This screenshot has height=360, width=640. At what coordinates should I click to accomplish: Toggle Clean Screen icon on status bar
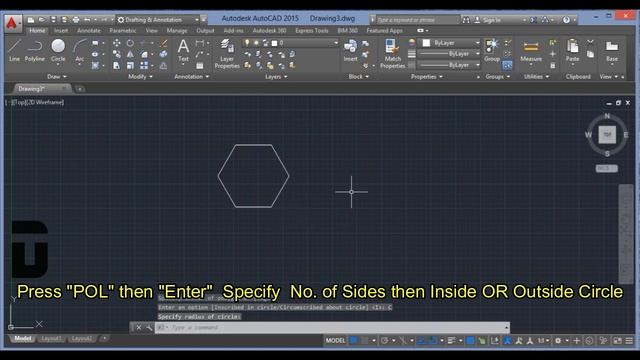click(618, 340)
